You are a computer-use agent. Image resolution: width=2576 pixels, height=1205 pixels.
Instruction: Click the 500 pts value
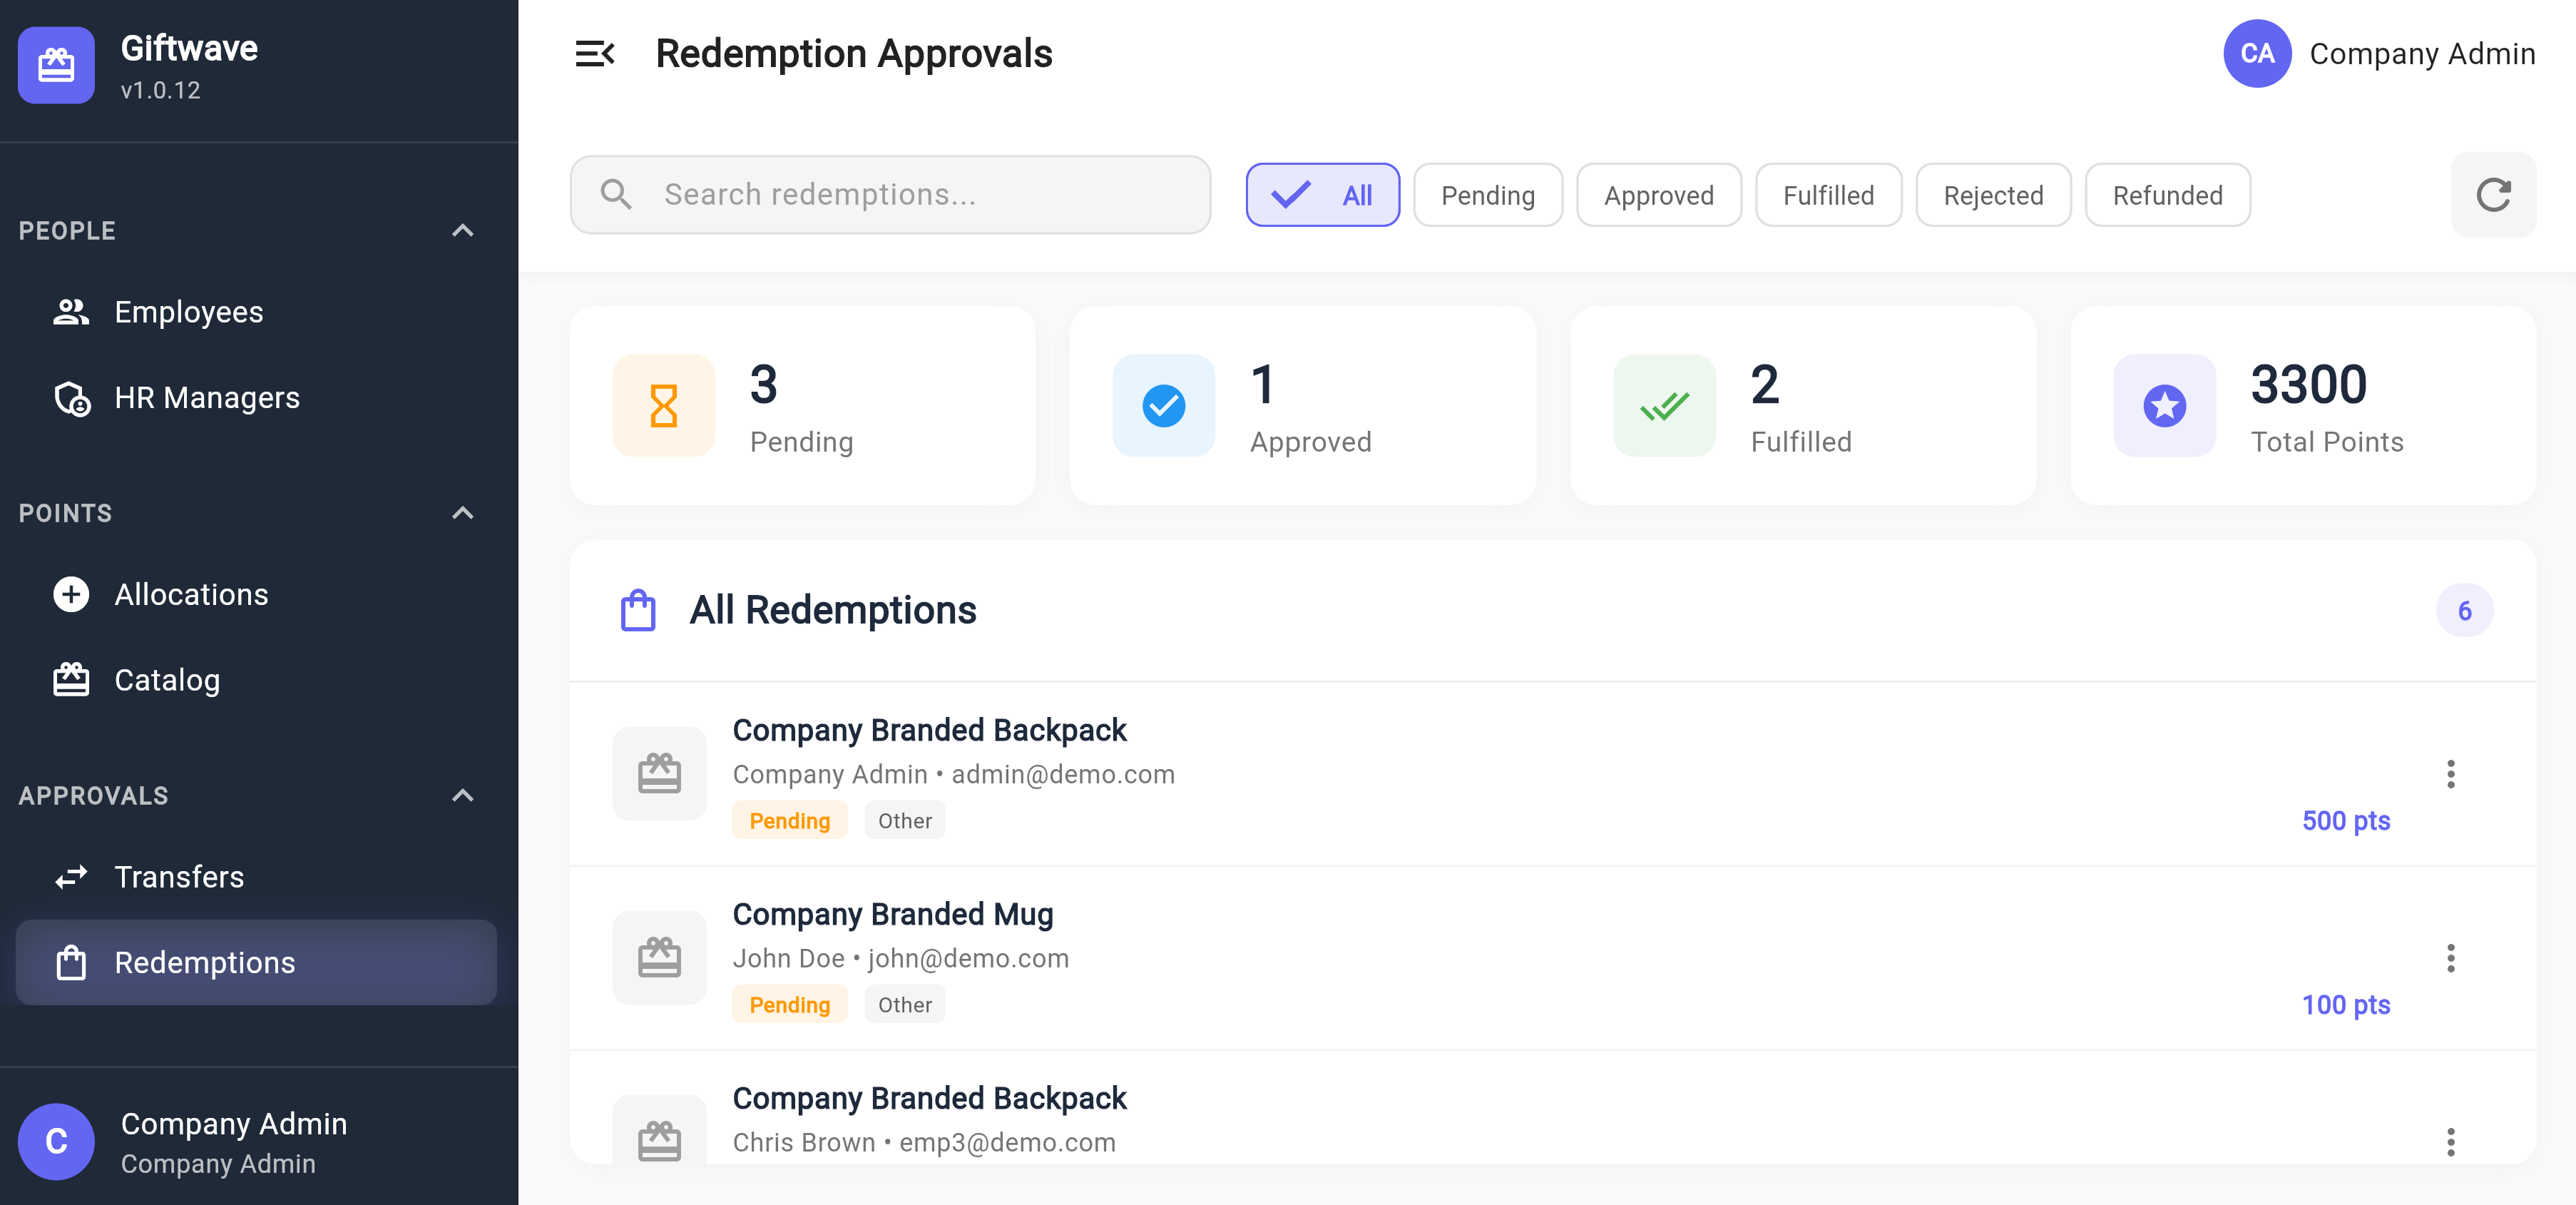click(x=2345, y=820)
